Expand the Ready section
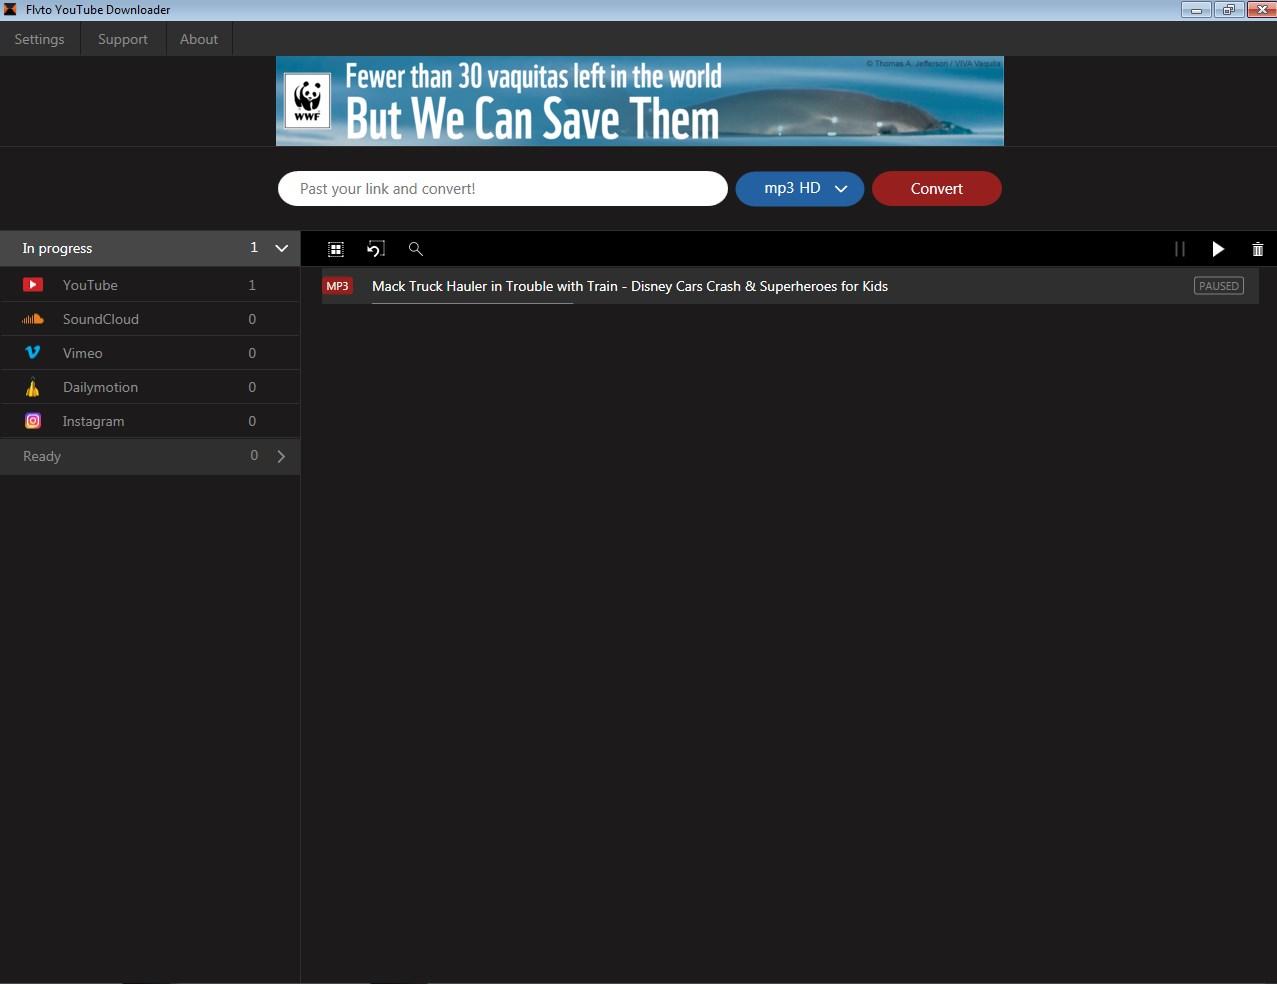 (x=281, y=456)
